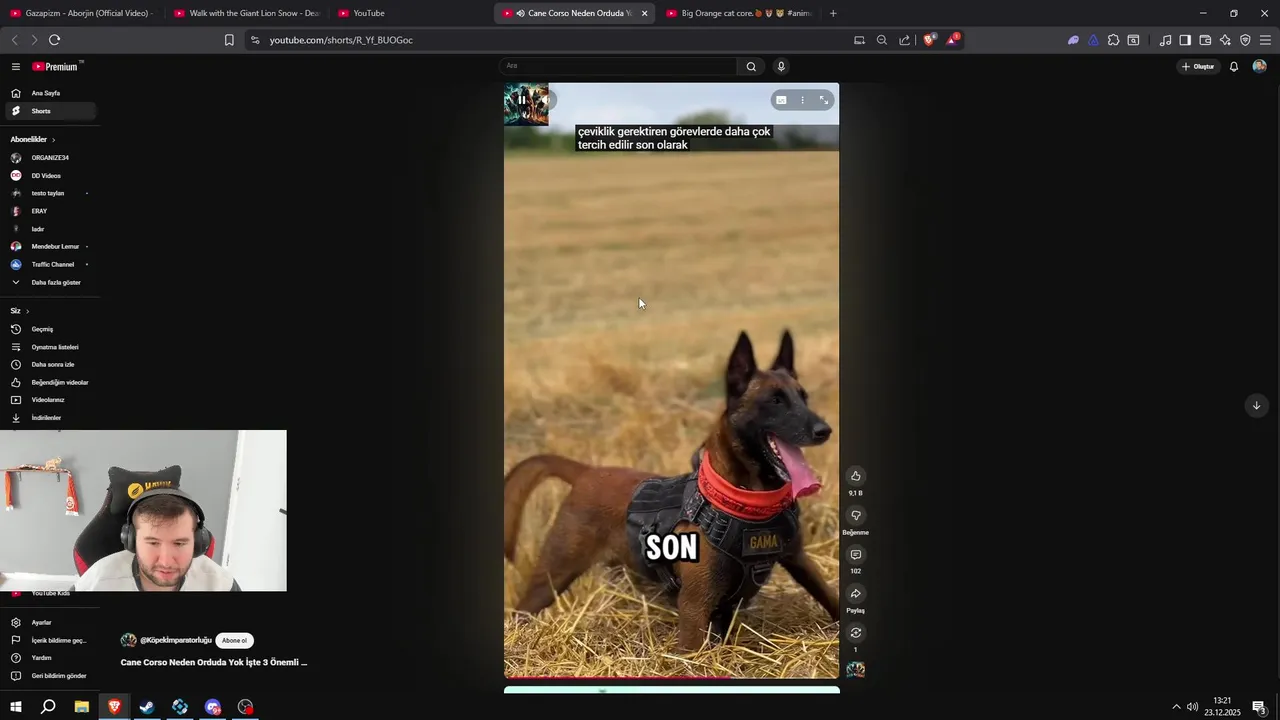
Task: Bookmark this page in address bar
Action: point(229,40)
